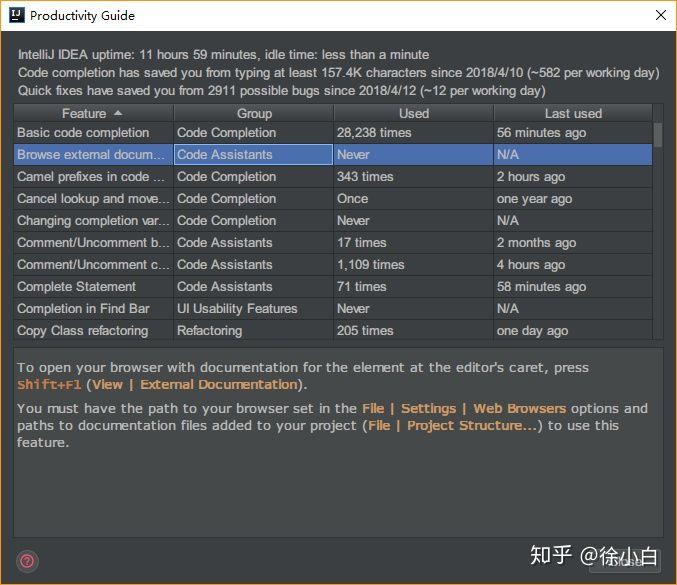Click the Refactoring group cell
The image size is (677, 585).
tap(254, 331)
